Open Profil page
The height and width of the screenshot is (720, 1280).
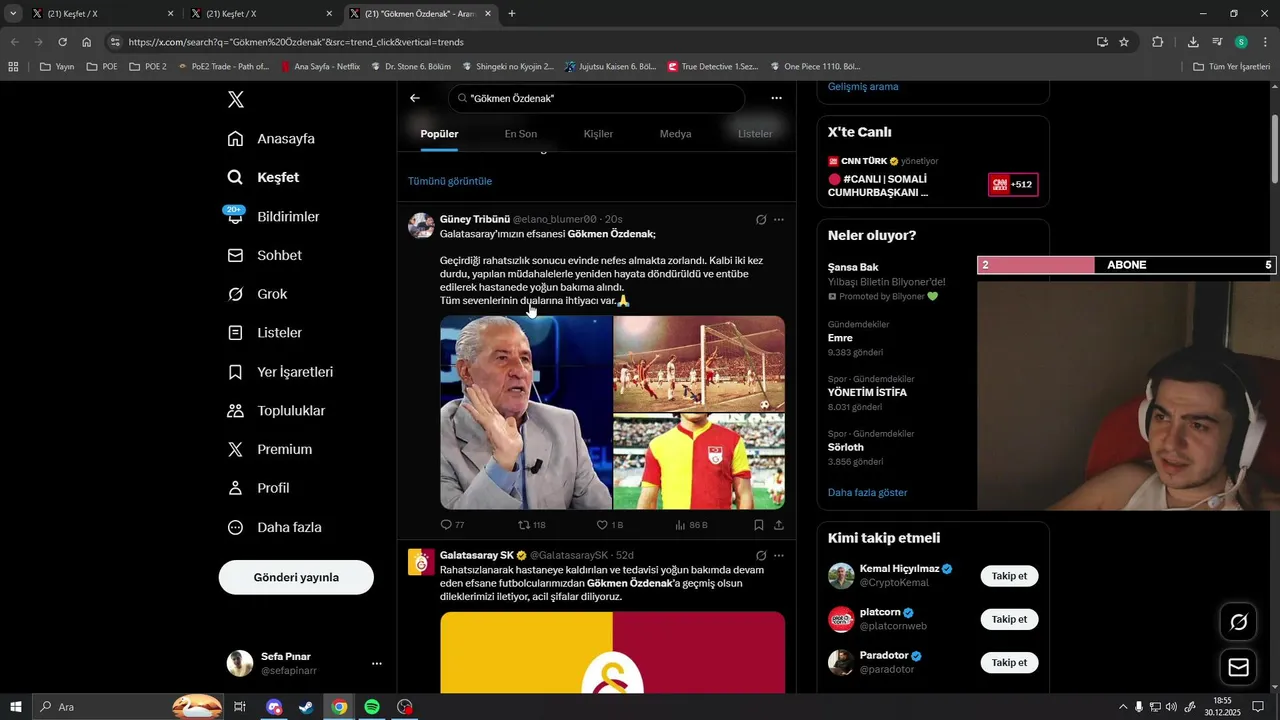point(259,488)
